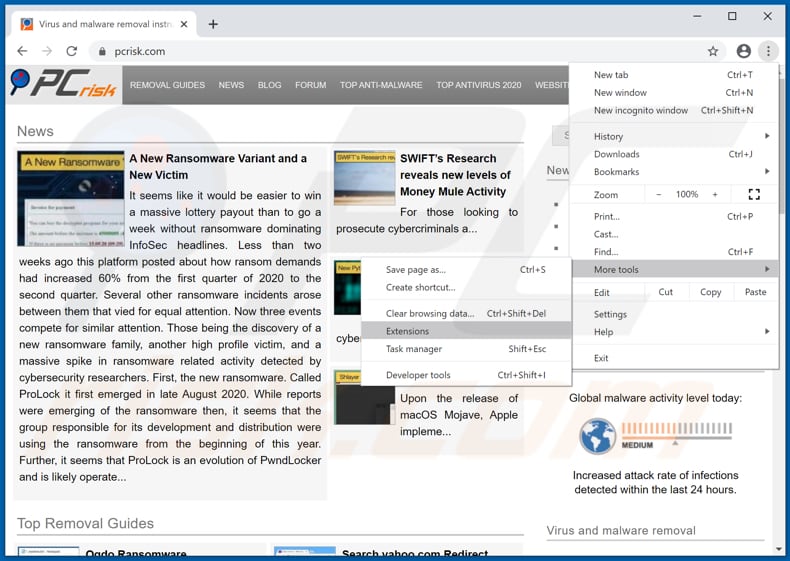790x561 pixels.
Task: Bookmark this page with star icon
Action: coord(713,51)
